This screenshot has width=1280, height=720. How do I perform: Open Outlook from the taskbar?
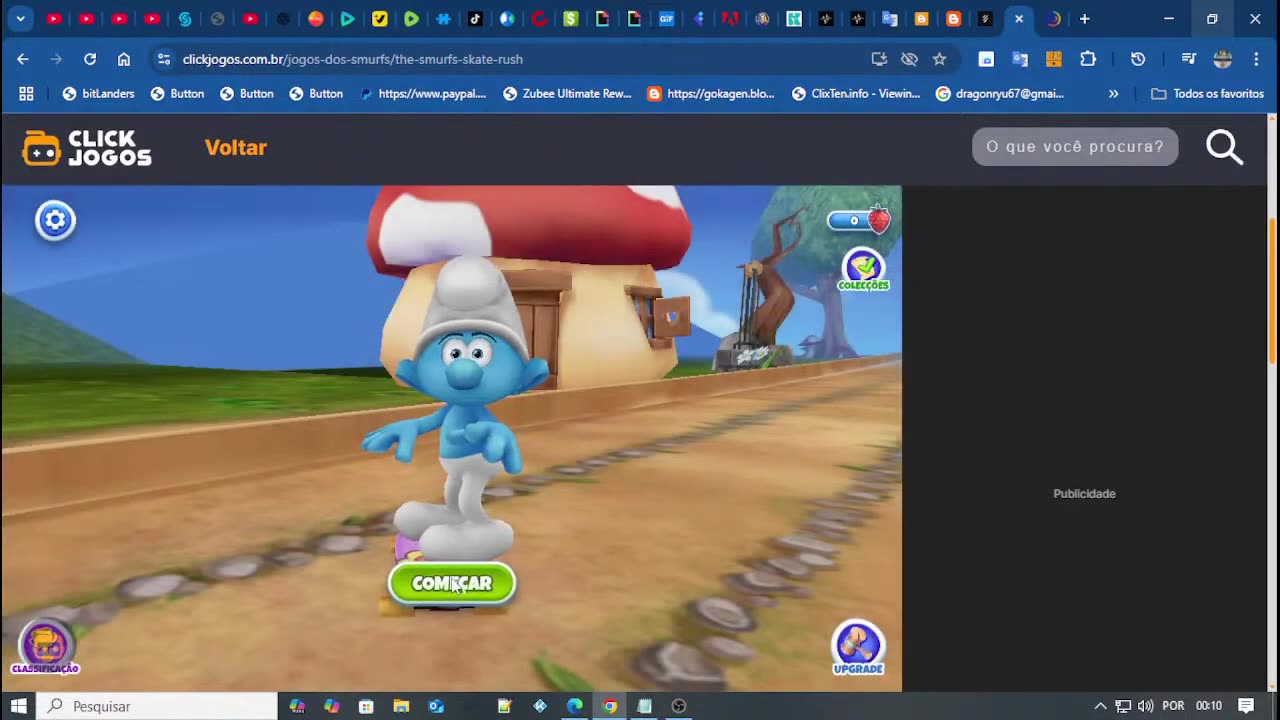pos(436,706)
